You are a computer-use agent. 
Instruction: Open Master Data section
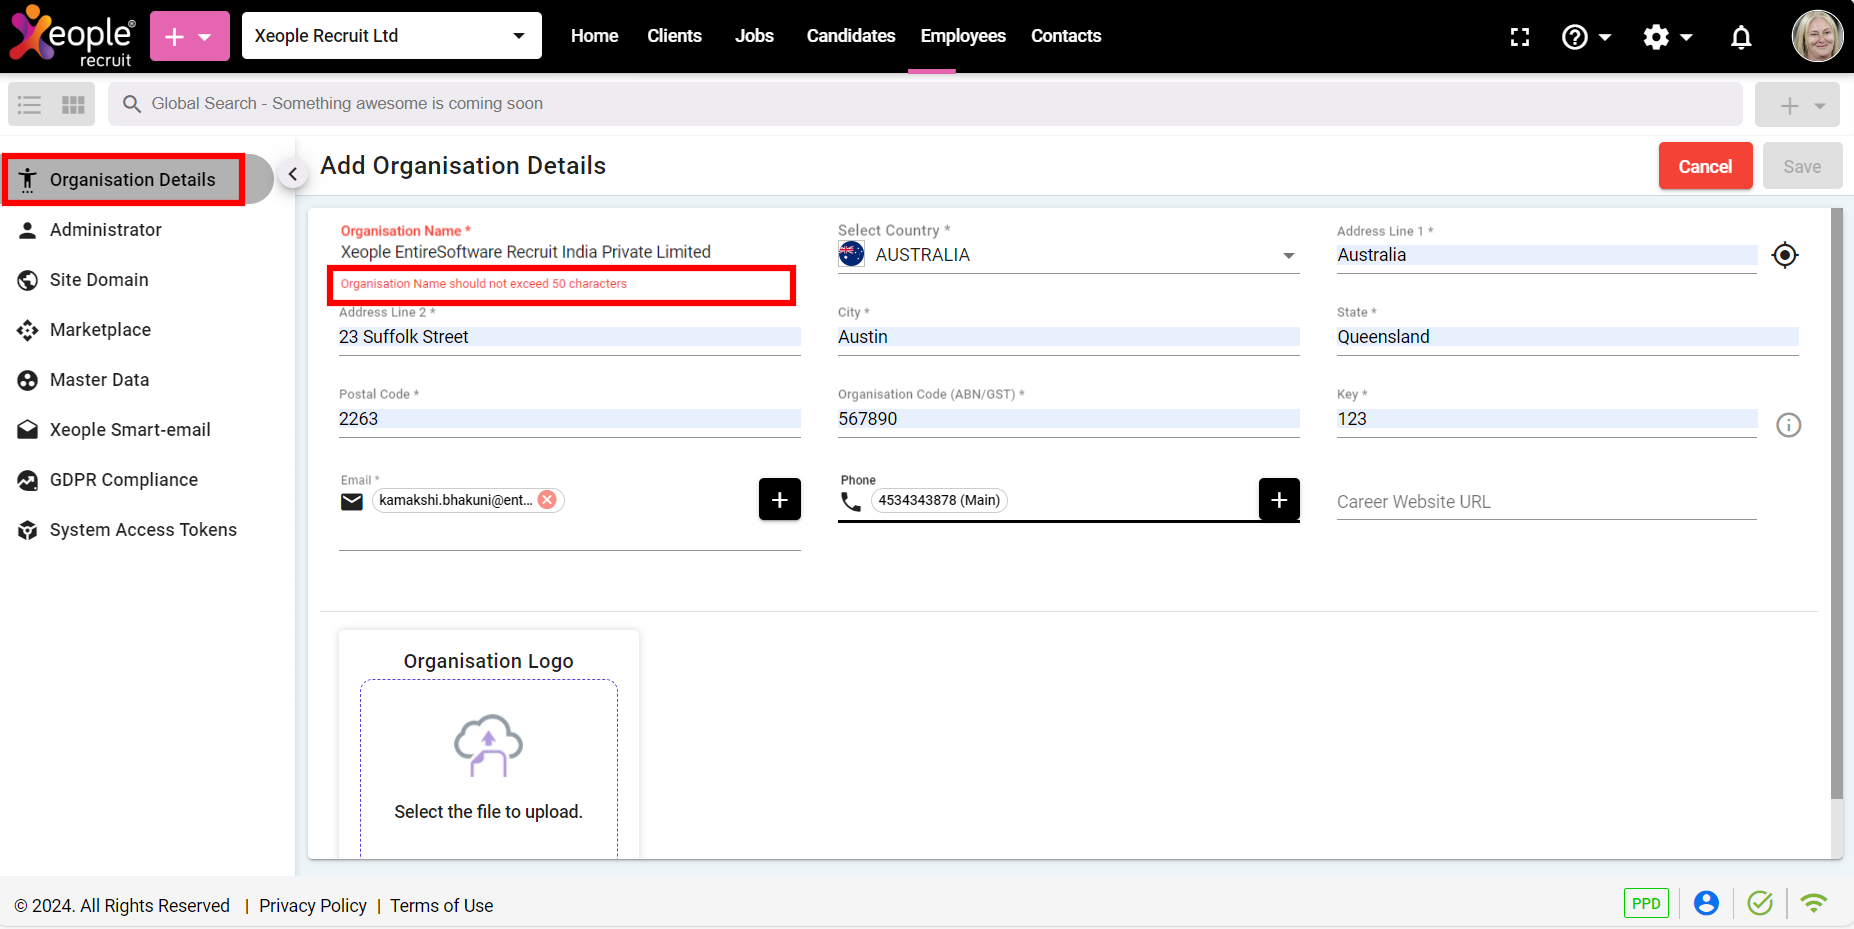tap(99, 380)
